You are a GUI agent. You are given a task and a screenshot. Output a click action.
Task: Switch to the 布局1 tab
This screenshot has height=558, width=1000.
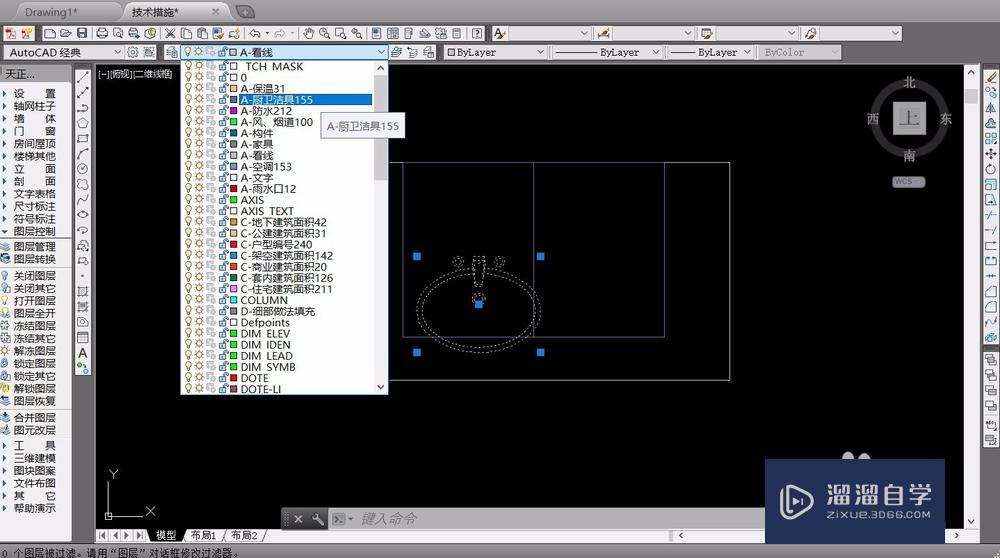[x=203, y=535]
